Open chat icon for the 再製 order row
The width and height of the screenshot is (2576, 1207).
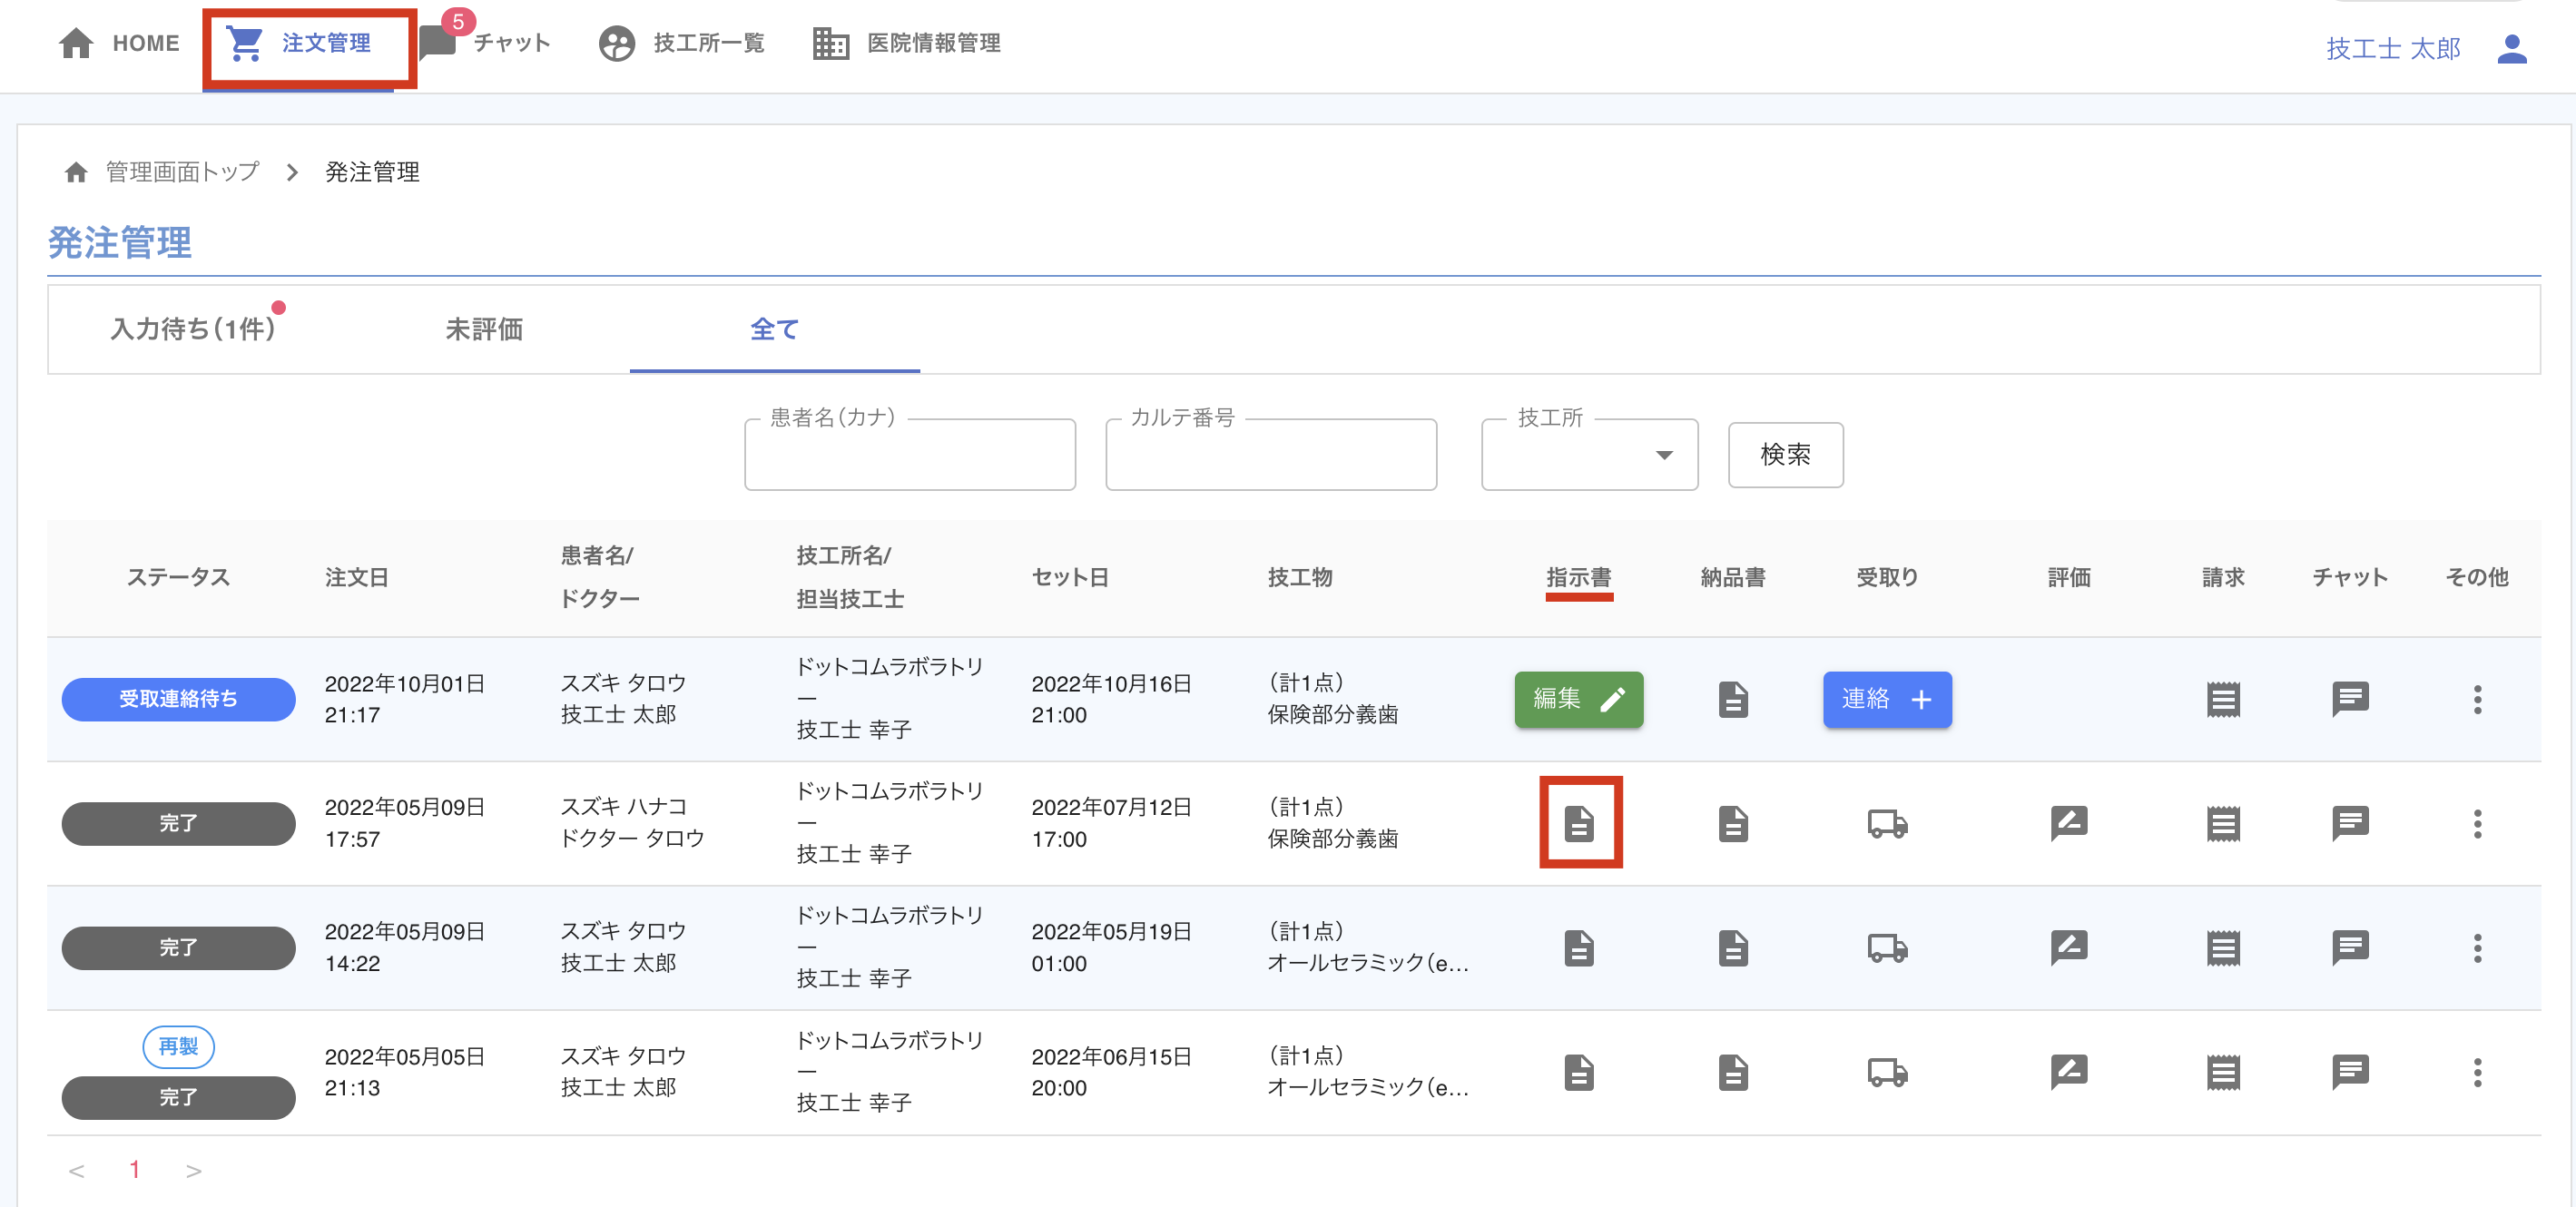tap(2350, 1072)
